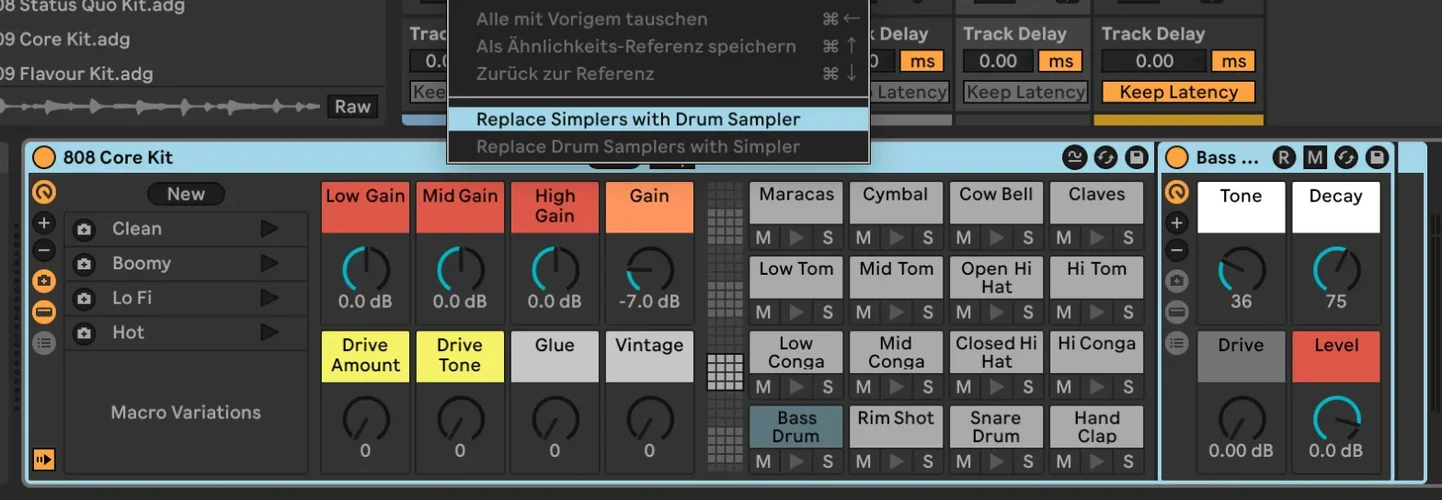Launch the Lo Fi macro variation arrow
The height and width of the screenshot is (500, 1442).
(x=269, y=298)
